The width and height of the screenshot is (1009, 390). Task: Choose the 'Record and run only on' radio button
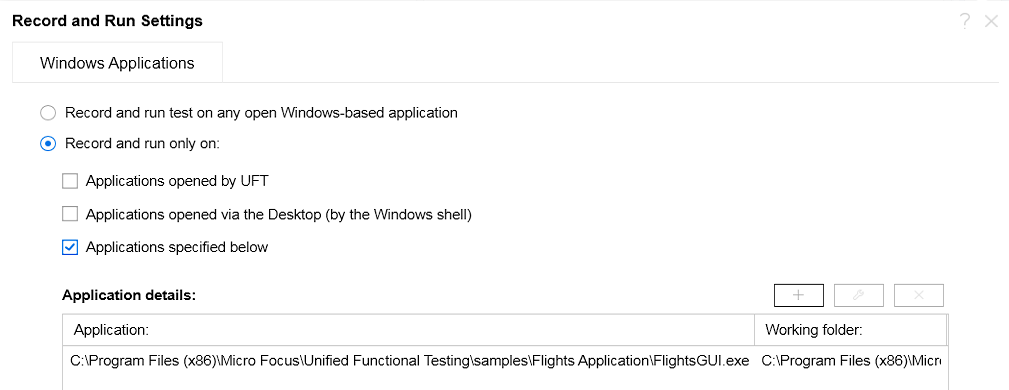click(48, 144)
